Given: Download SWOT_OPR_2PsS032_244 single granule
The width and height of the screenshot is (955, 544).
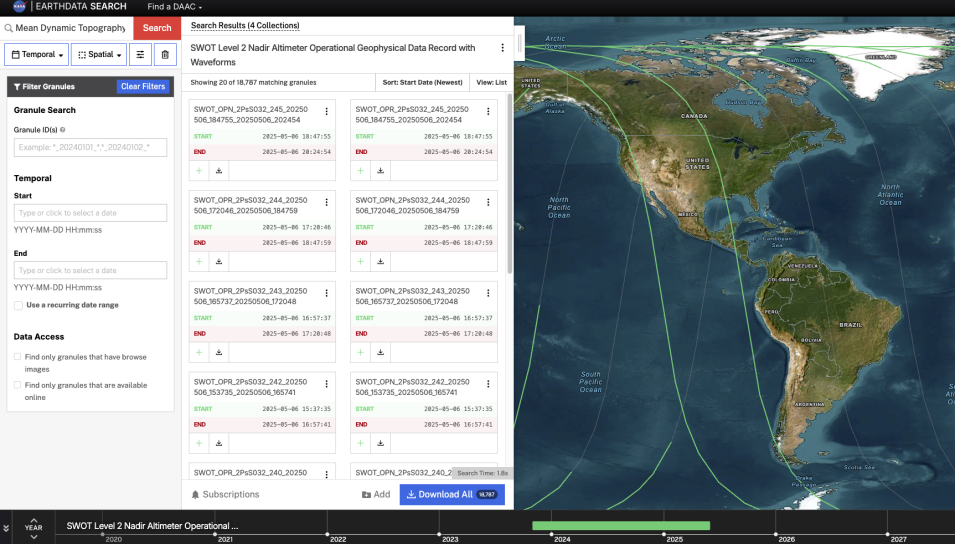Looking at the screenshot, I should tap(219, 261).
